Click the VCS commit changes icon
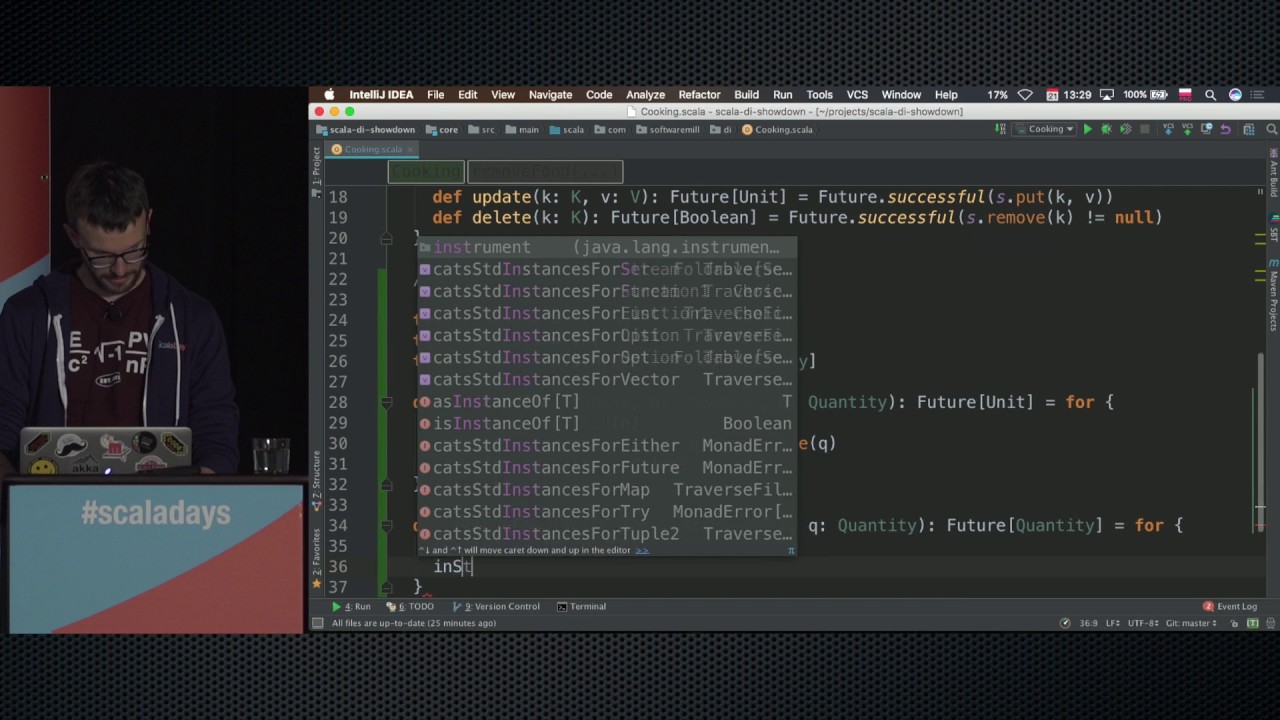The image size is (1280, 720). click(x=1187, y=129)
